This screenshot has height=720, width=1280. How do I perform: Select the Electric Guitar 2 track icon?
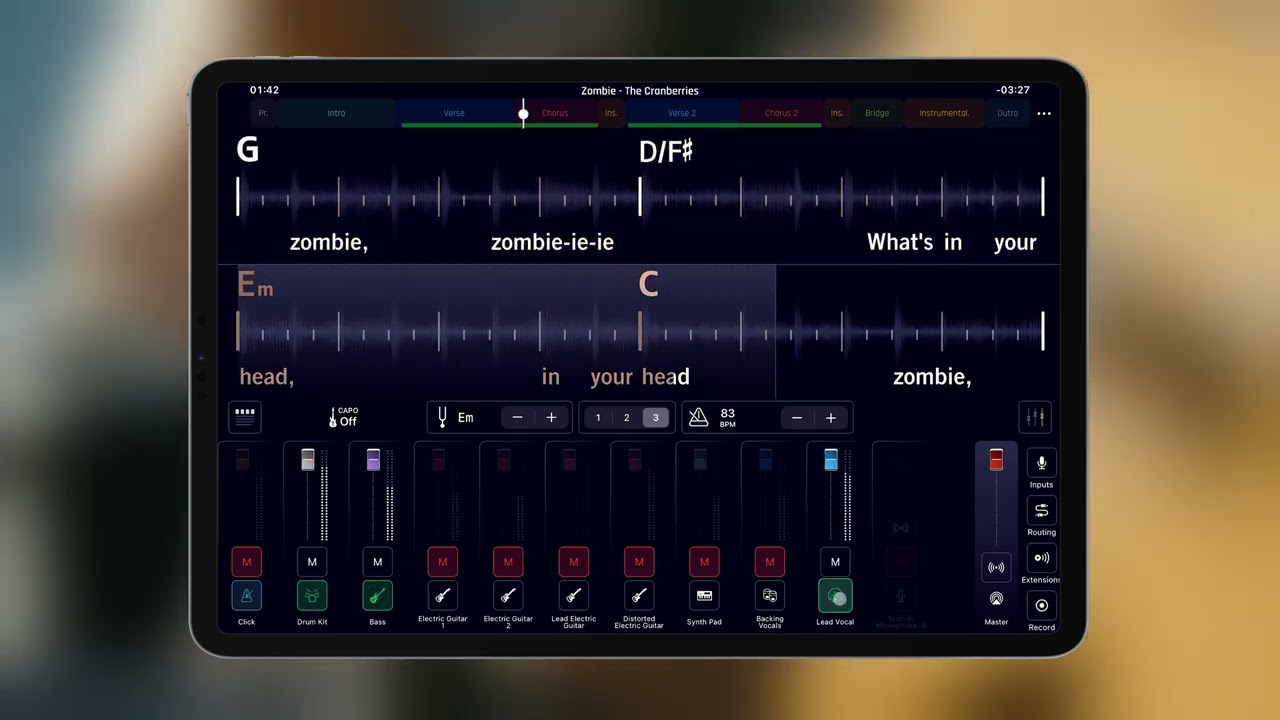[x=508, y=596]
